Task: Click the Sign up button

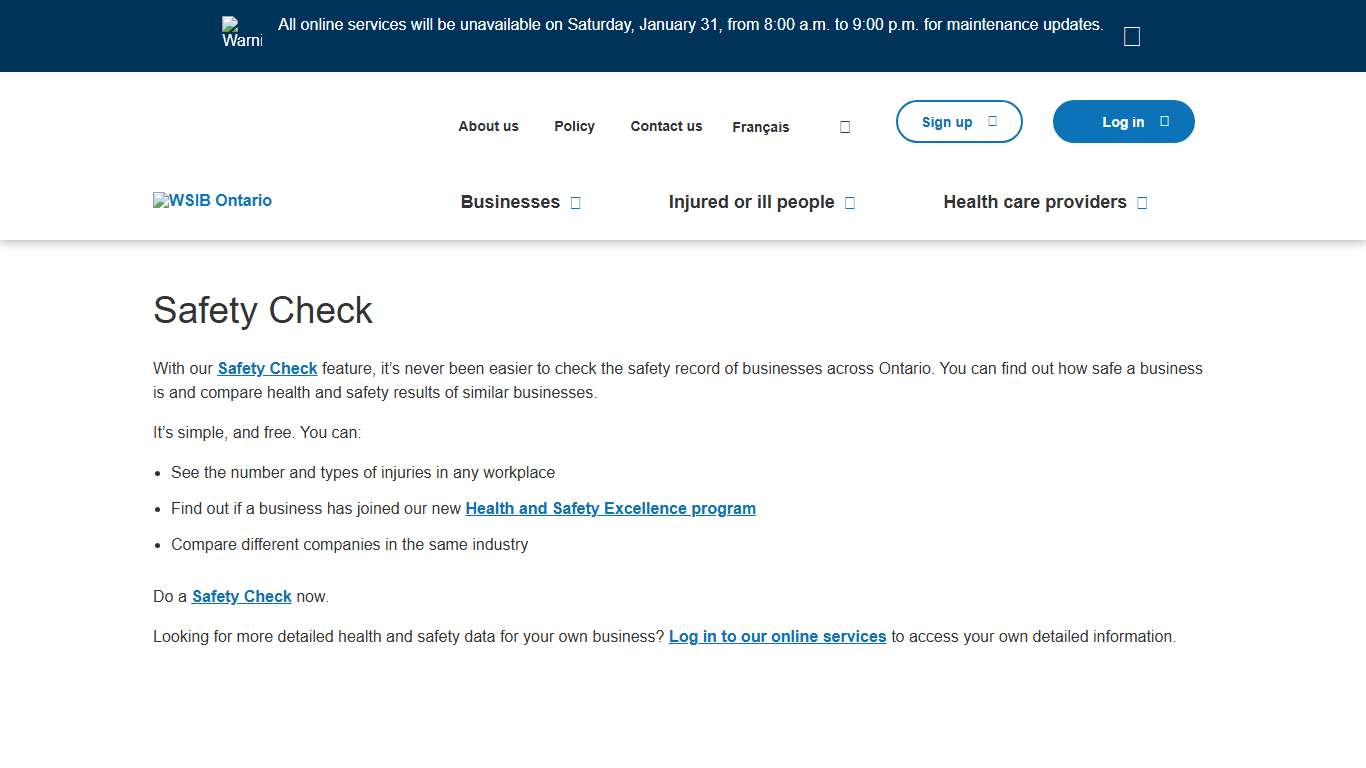Action: [x=958, y=121]
